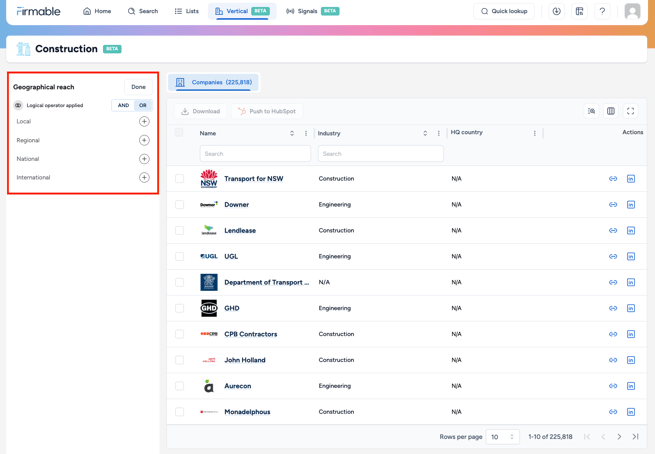The height and width of the screenshot is (454, 655).
Task: Tick the Lendlease row checkbox
Action: [180, 231]
